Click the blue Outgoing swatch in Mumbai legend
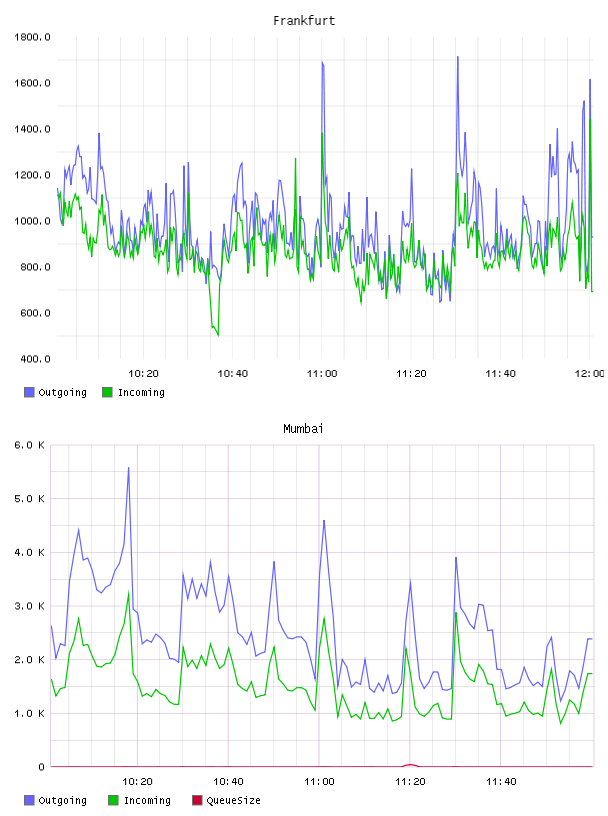This screenshot has width=608, height=816. coord(29,800)
